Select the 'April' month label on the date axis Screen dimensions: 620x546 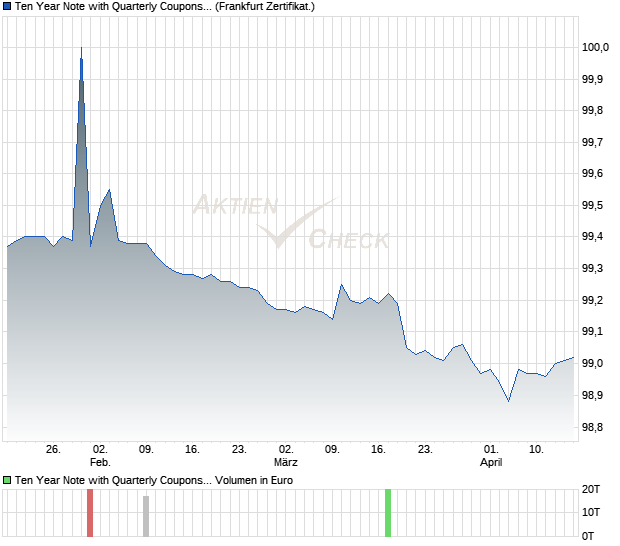pyautogui.click(x=490, y=462)
